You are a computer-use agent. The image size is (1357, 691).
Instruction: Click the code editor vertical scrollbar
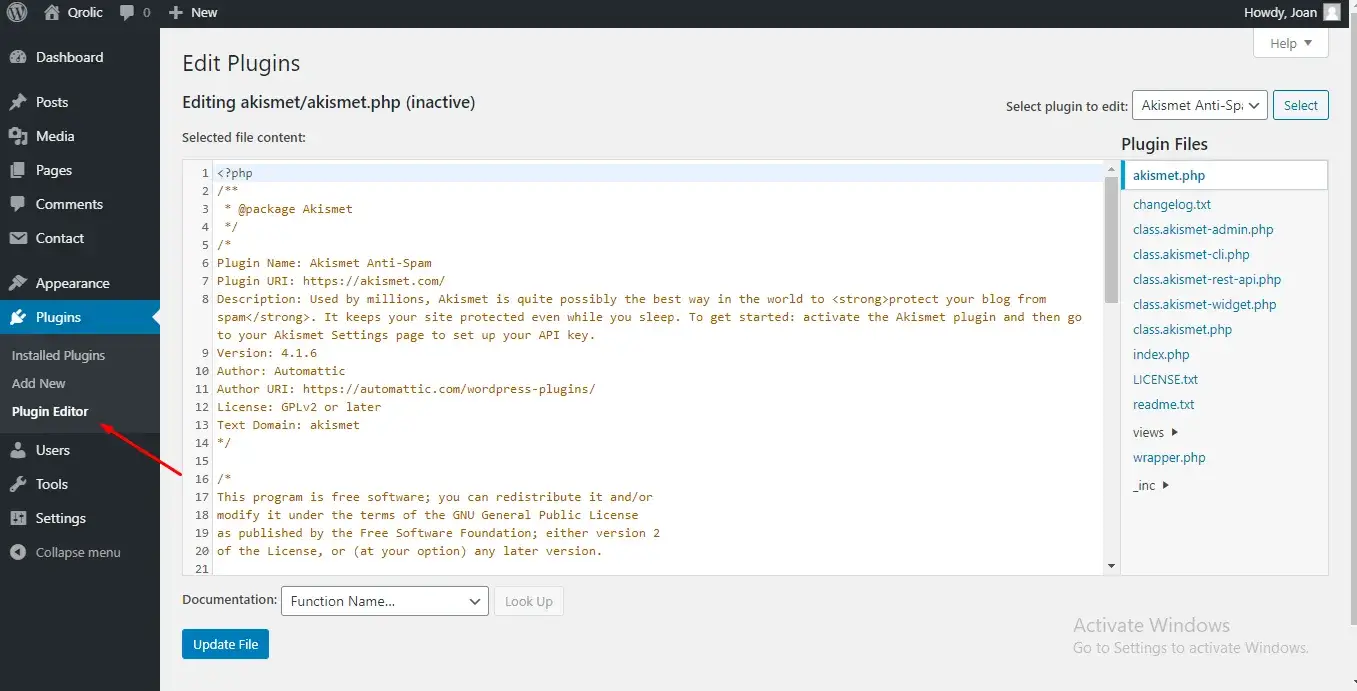pos(1111,240)
